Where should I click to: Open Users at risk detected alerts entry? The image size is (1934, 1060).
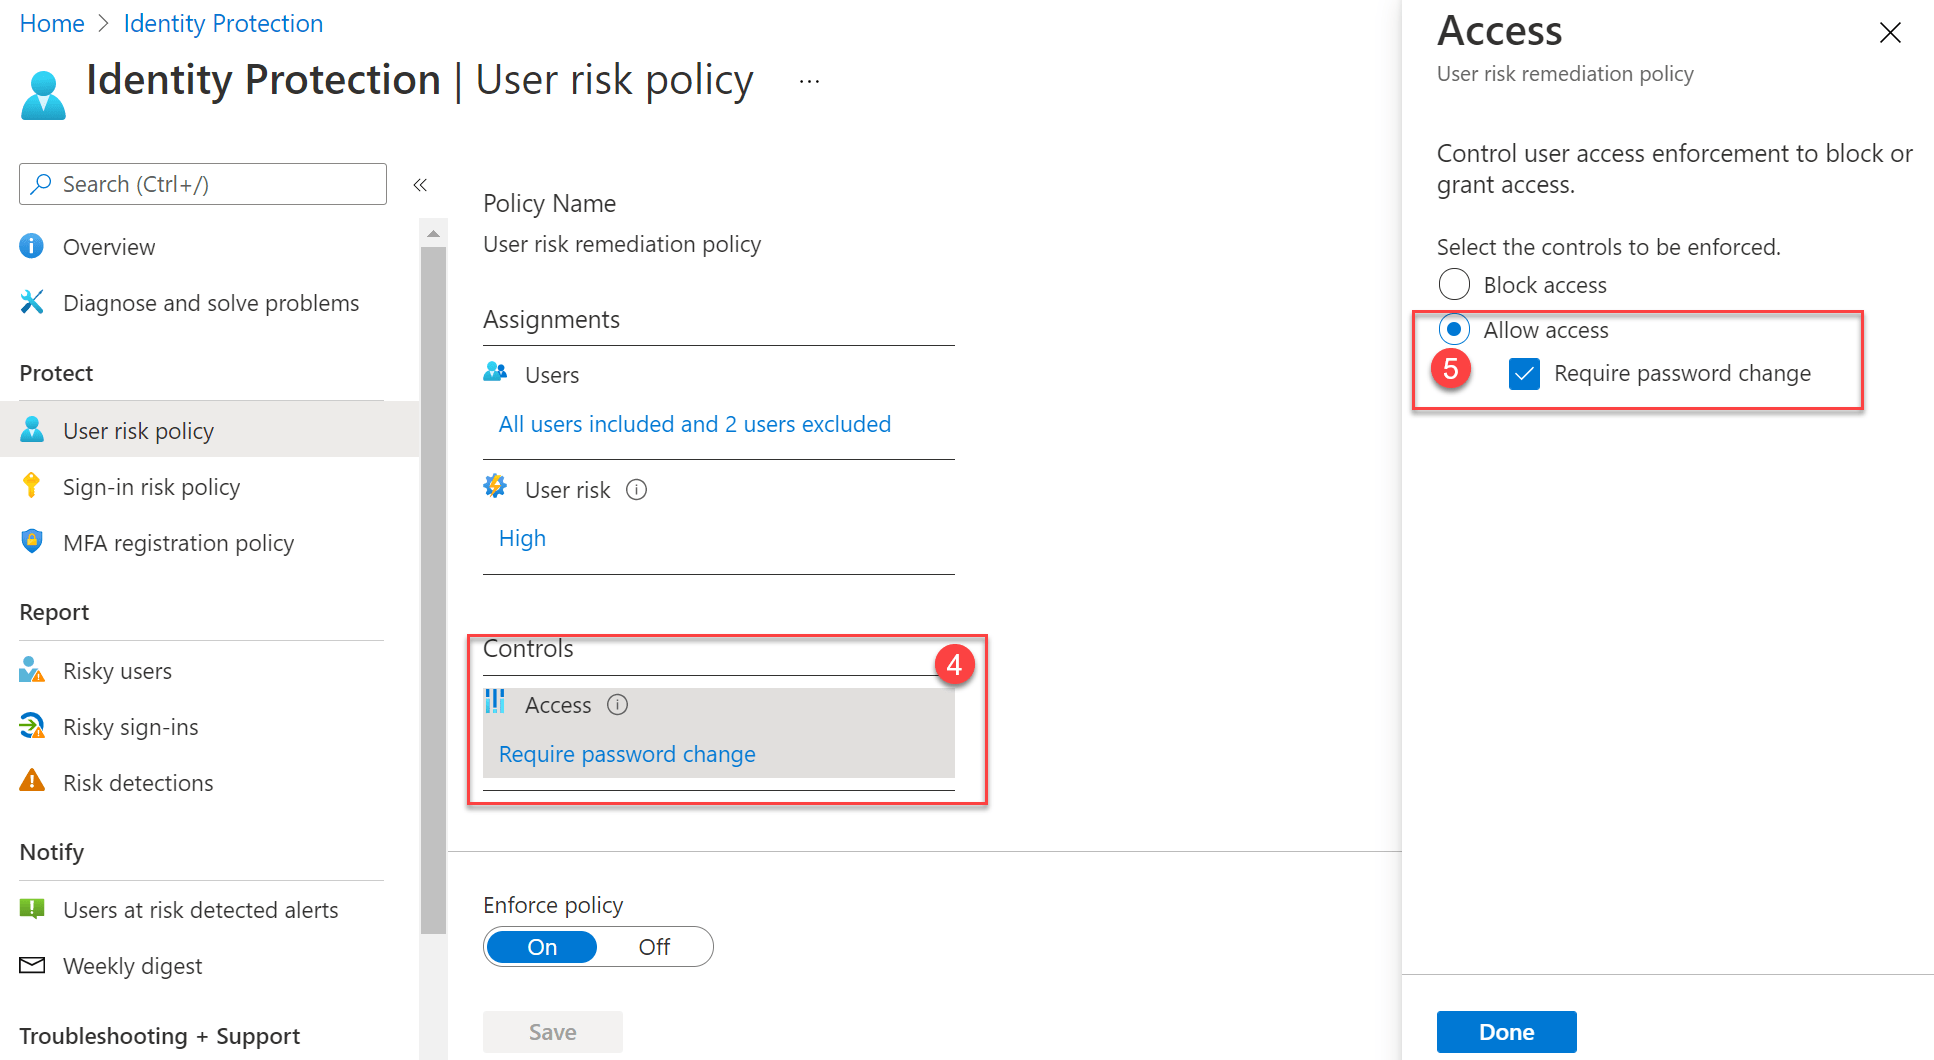pyautogui.click(x=200, y=909)
